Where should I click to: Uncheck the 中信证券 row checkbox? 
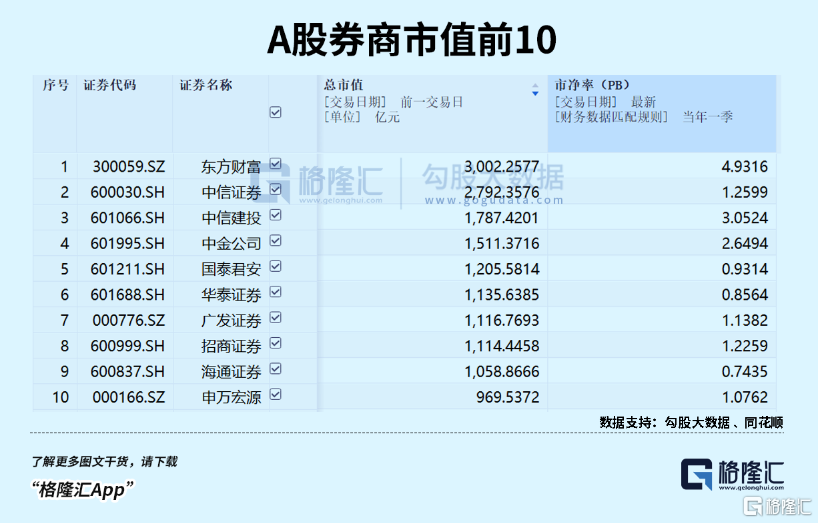tap(275, 189)
